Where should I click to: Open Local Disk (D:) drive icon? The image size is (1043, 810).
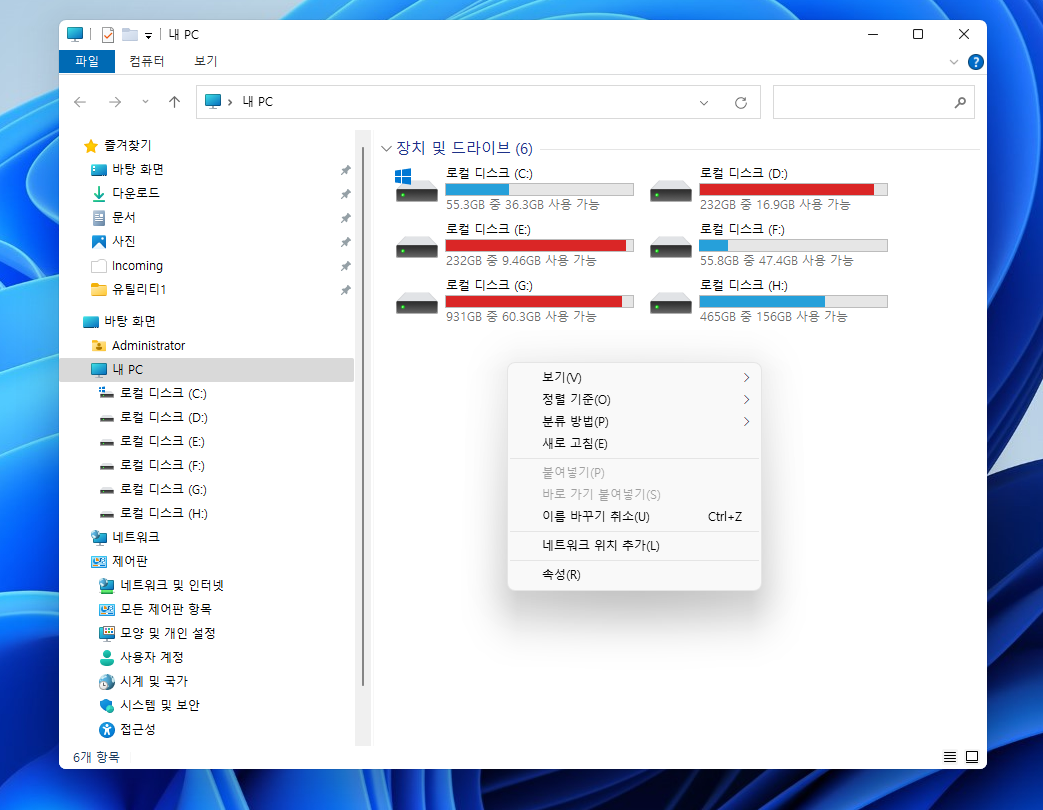click(x=670, y=192)
